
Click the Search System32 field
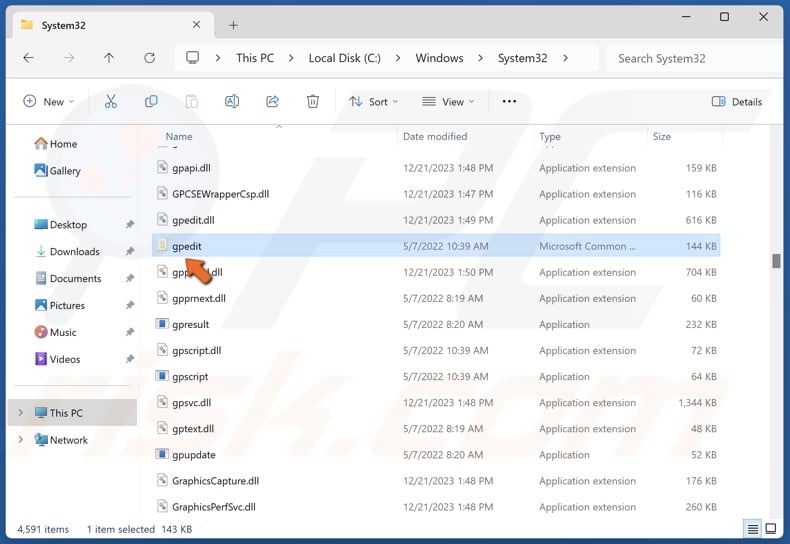click(x=695, y=58)
